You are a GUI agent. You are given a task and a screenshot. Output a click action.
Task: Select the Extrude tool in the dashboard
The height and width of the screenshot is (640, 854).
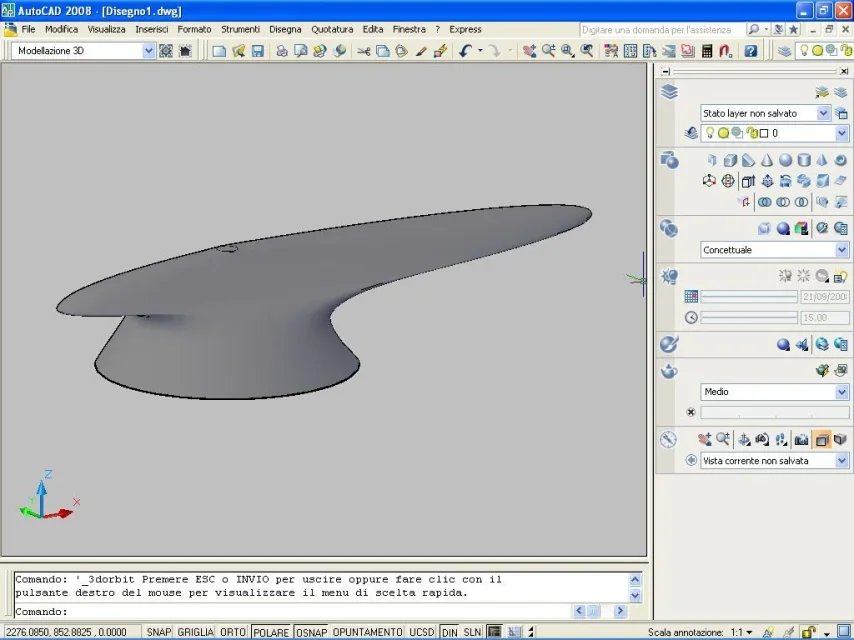click(x=748, y=181)
